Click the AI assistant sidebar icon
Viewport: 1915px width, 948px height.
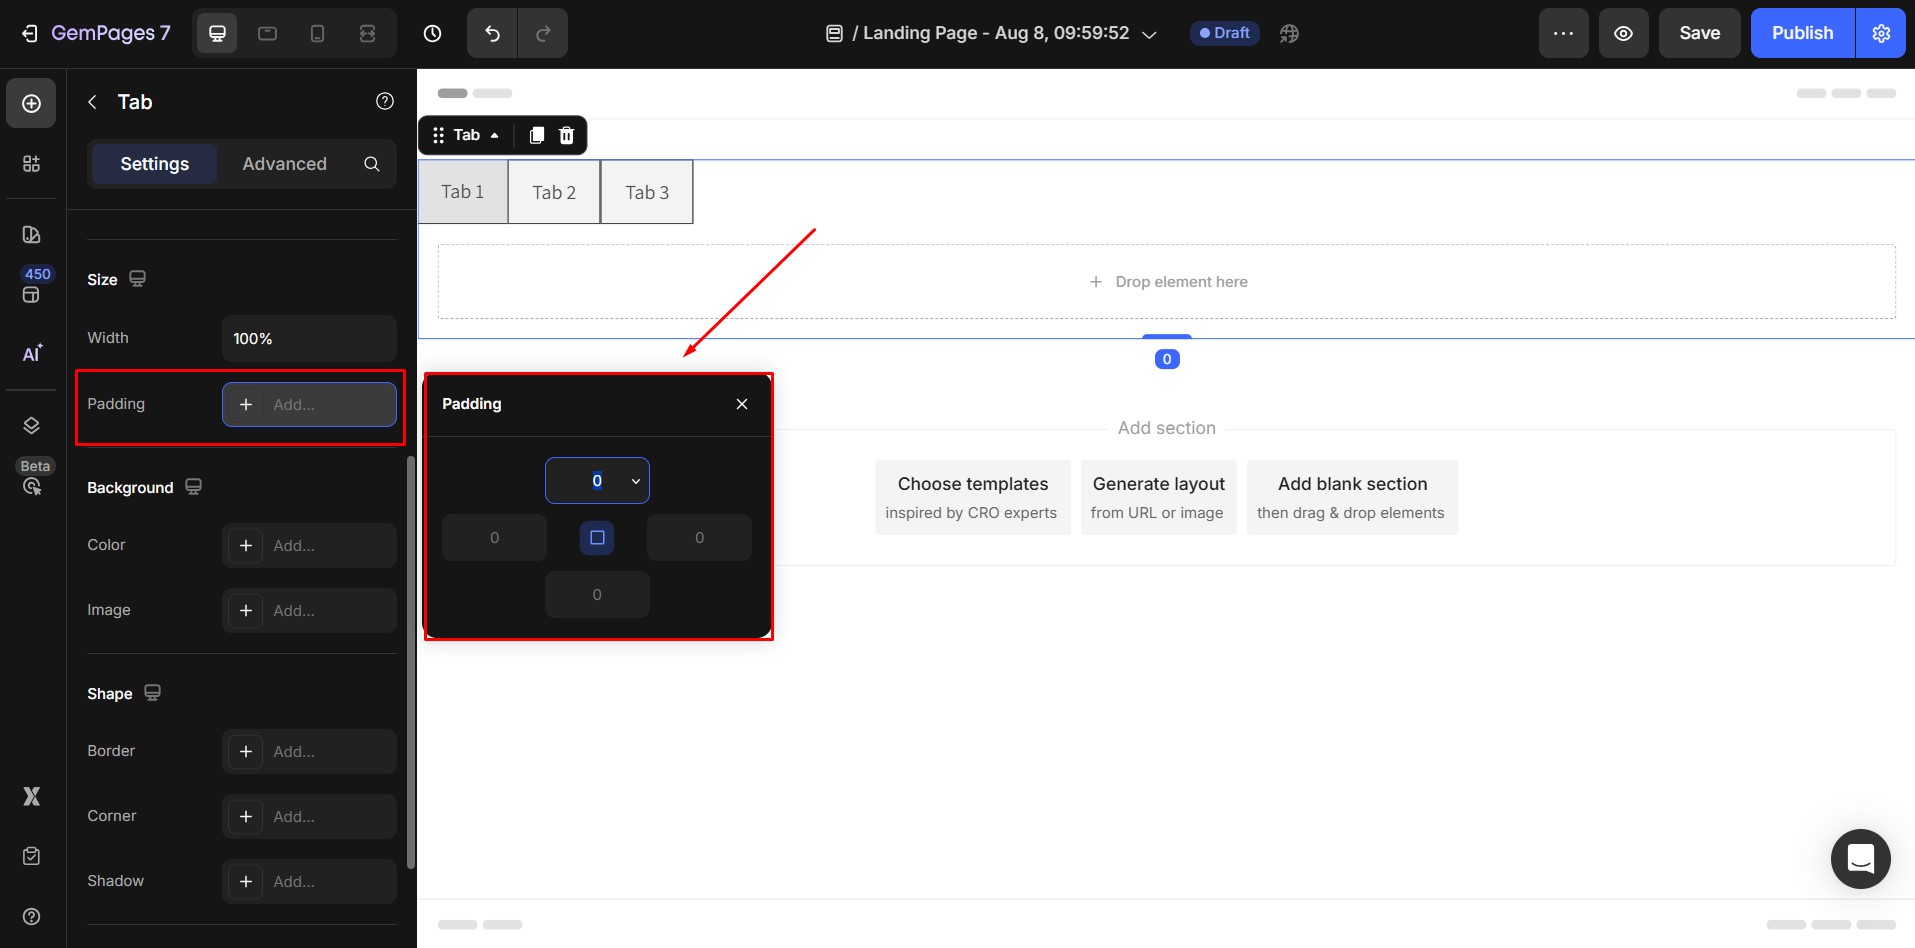coord(31,353)
